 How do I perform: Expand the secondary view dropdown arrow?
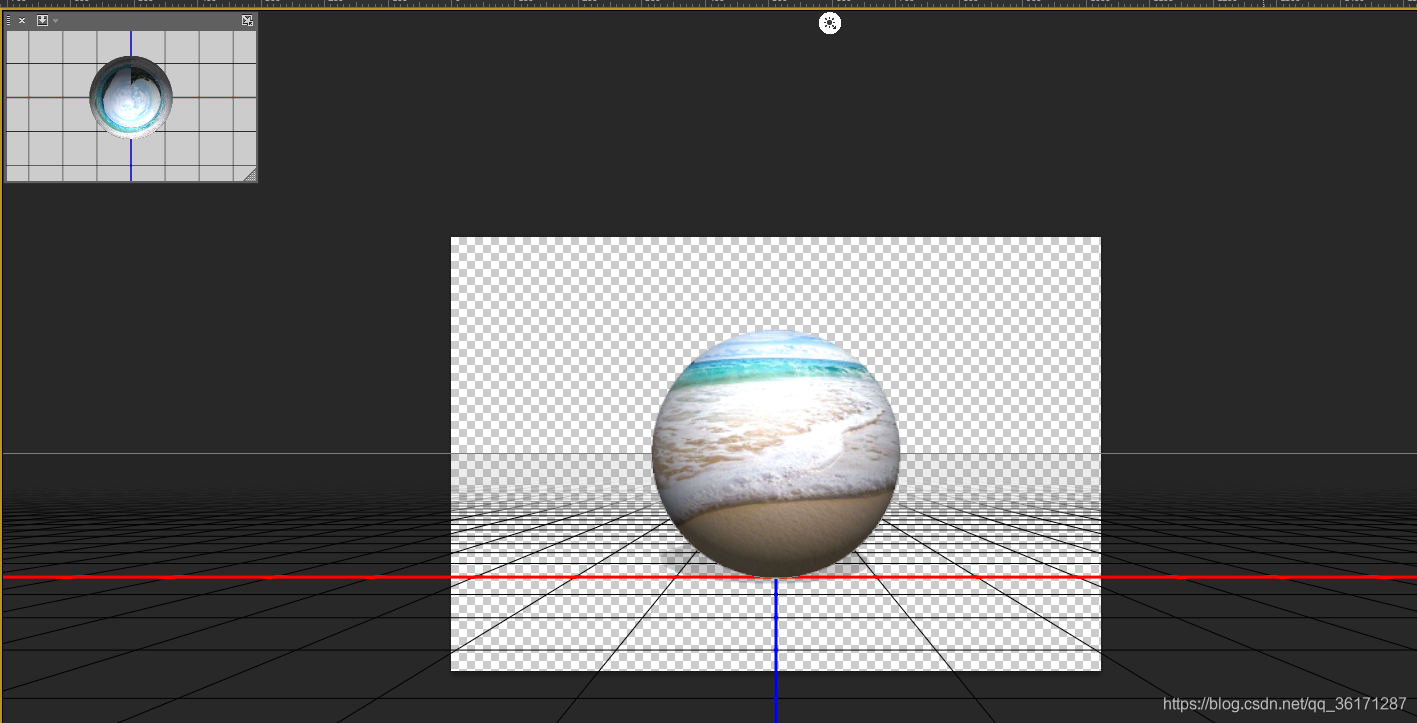(x=56, y=21)
